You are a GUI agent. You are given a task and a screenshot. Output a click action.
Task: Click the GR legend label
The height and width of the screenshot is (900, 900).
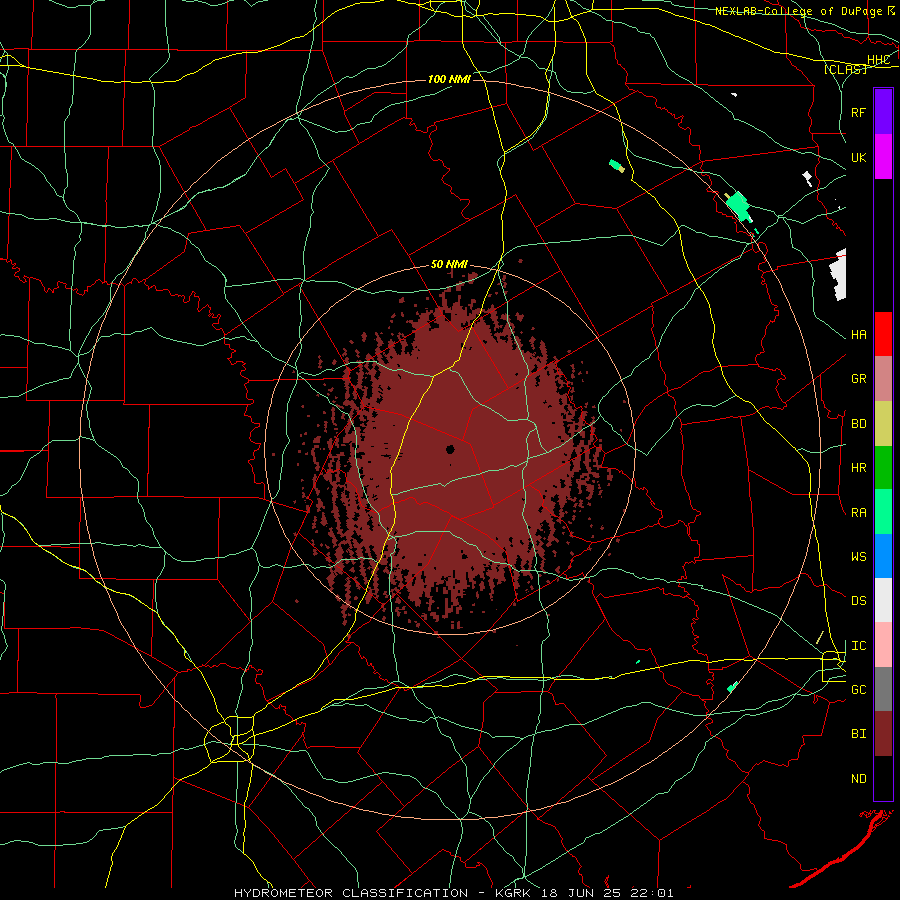859,379
